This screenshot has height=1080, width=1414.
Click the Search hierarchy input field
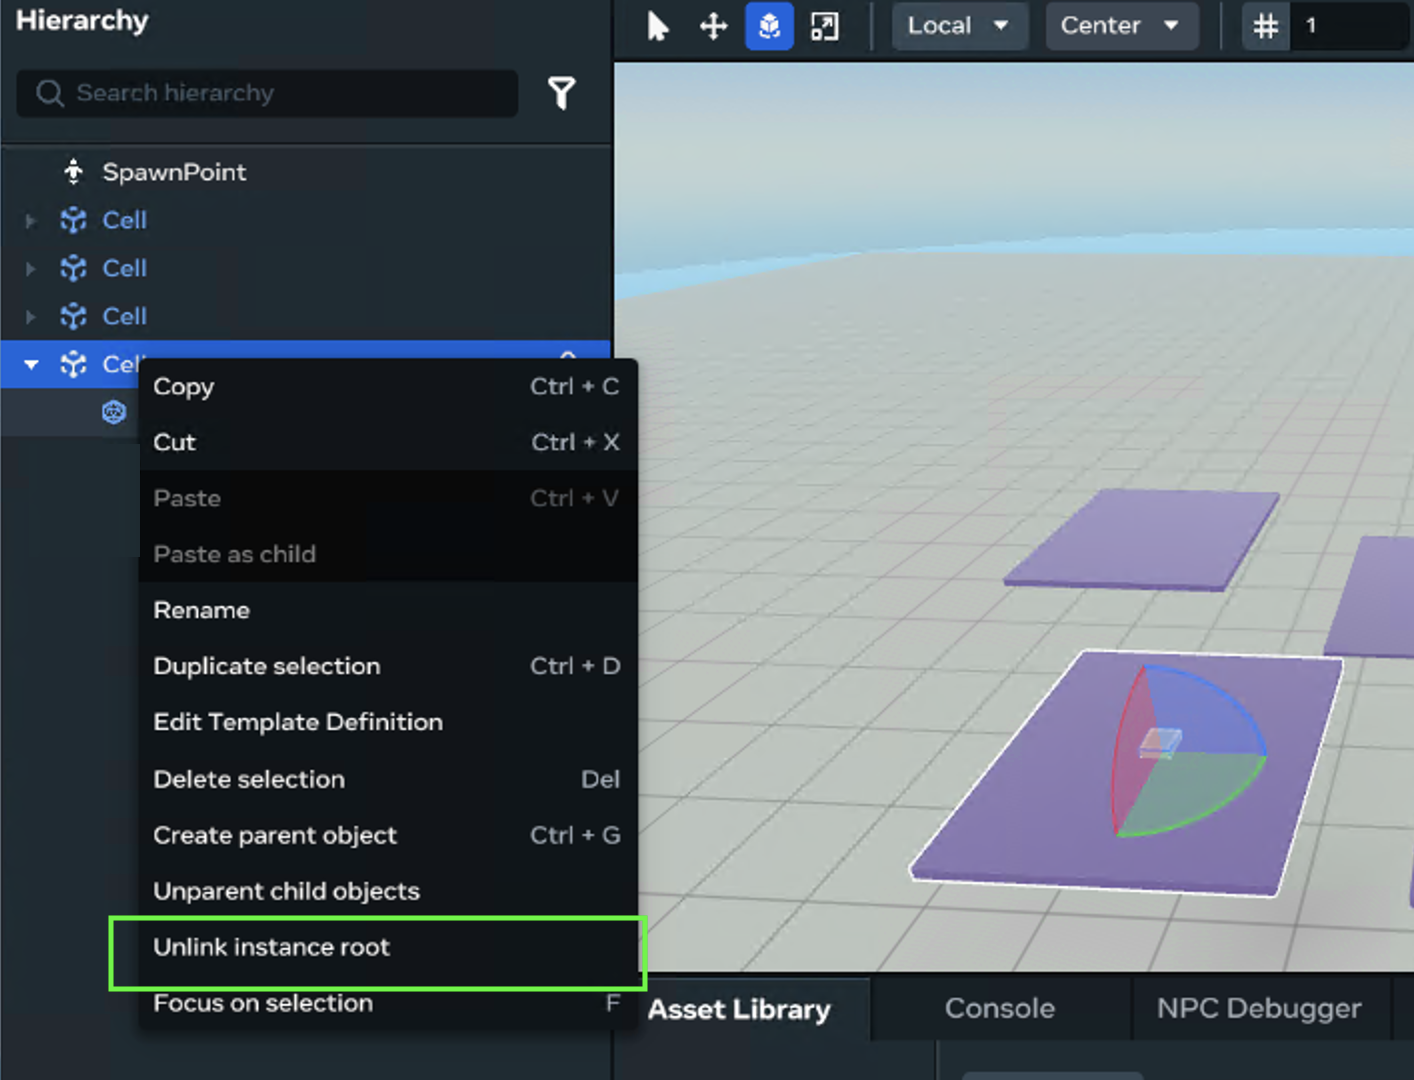(280, 93)
